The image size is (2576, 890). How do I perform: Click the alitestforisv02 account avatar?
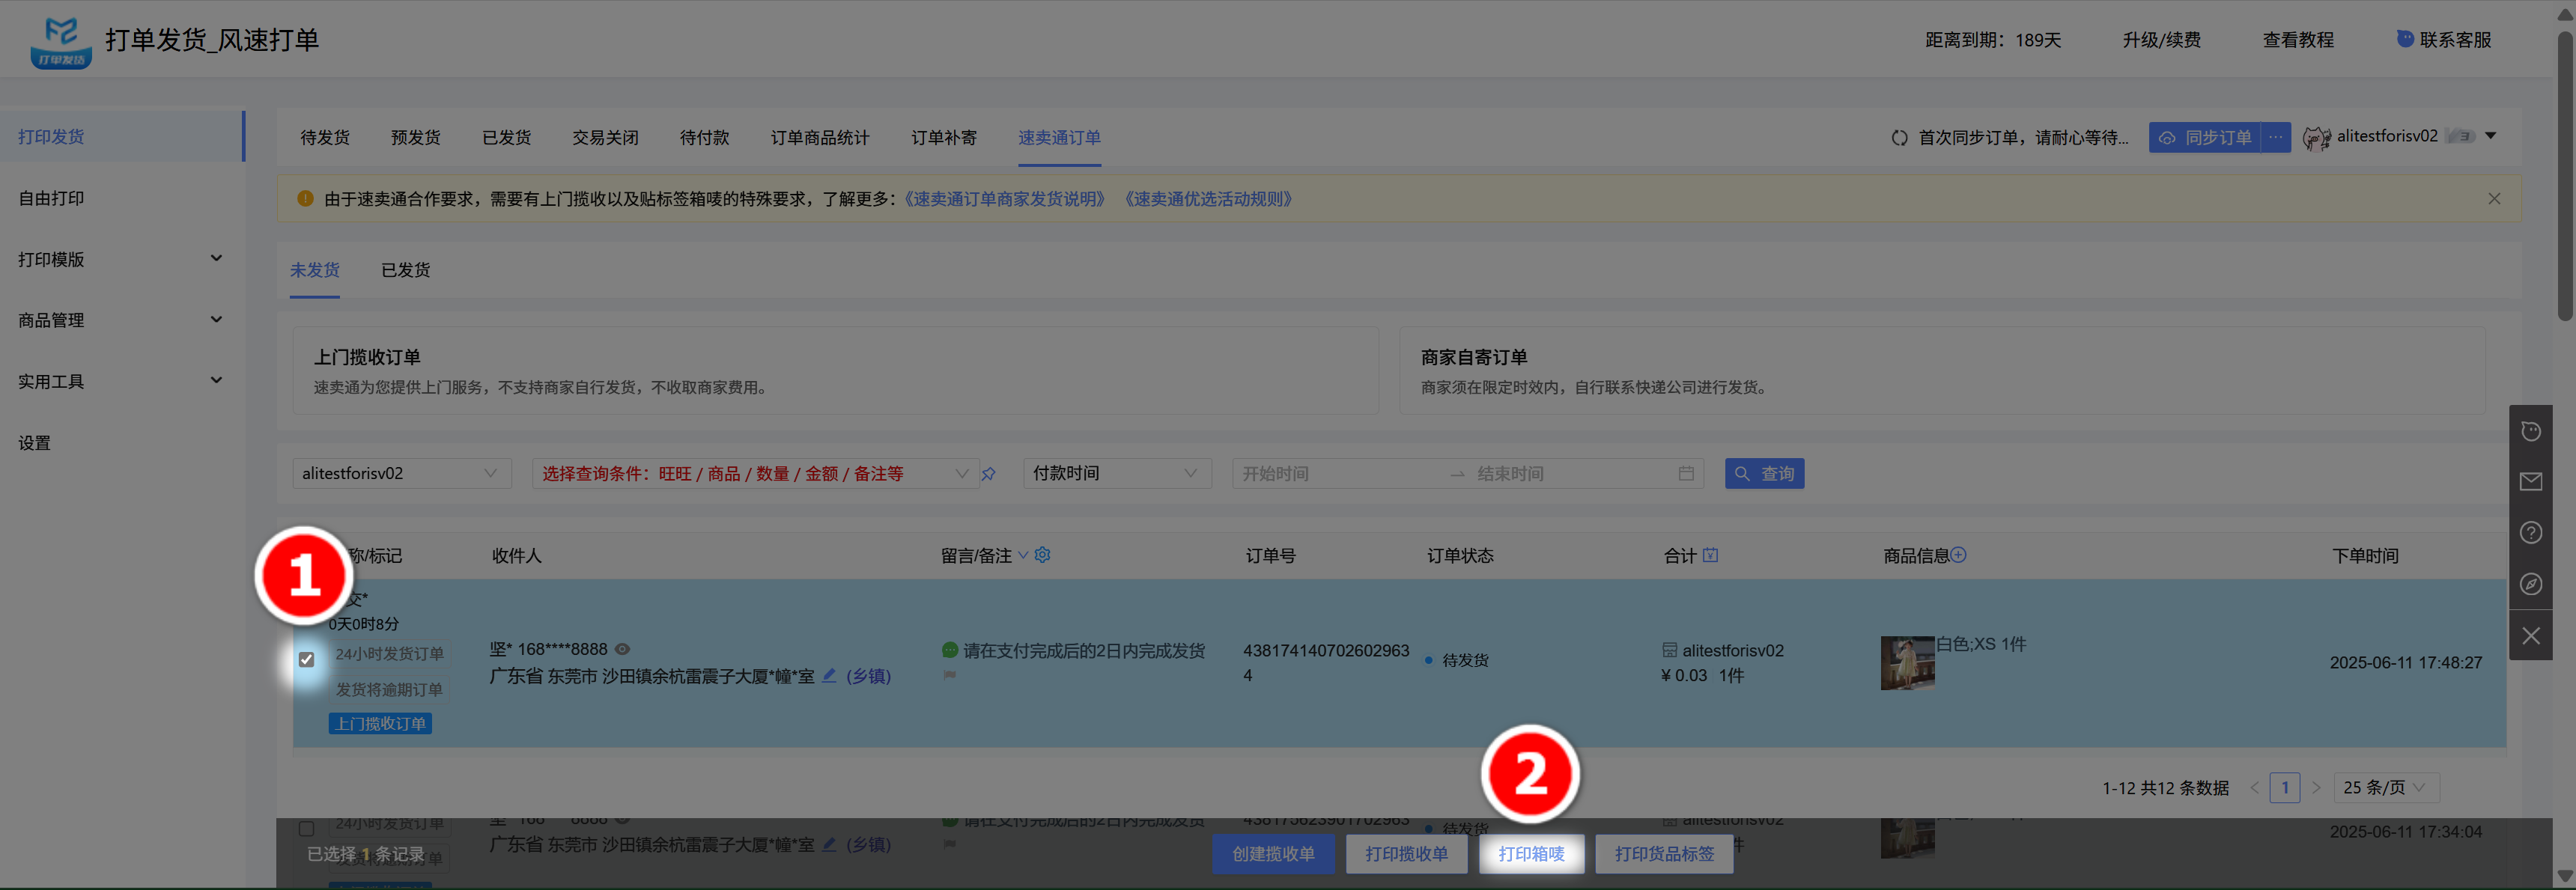2316,138
